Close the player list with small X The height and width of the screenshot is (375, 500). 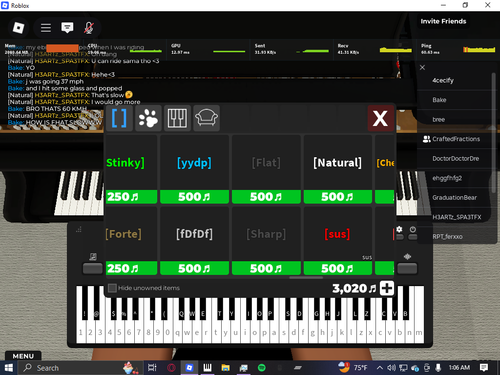point(422,67)
